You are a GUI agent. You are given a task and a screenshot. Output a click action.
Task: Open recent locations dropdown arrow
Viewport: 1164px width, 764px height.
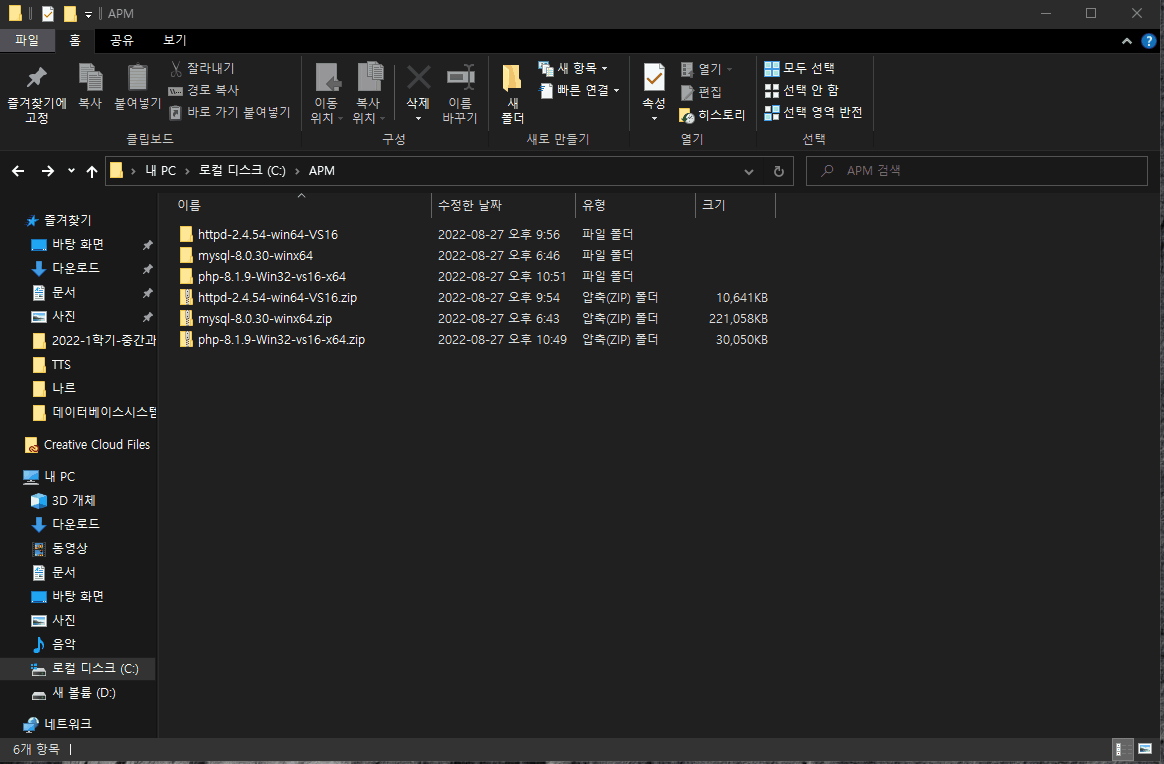tap(71, 171)
